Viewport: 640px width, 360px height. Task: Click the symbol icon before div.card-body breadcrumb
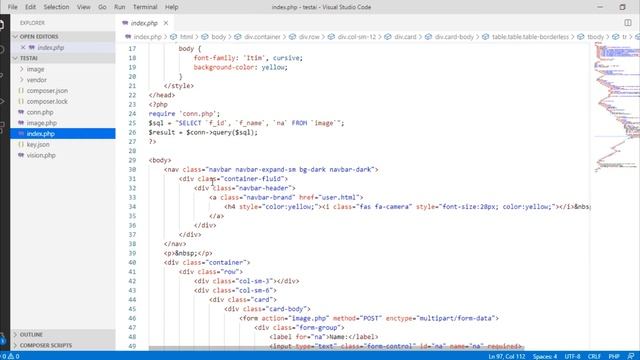(x=428, y=37)
